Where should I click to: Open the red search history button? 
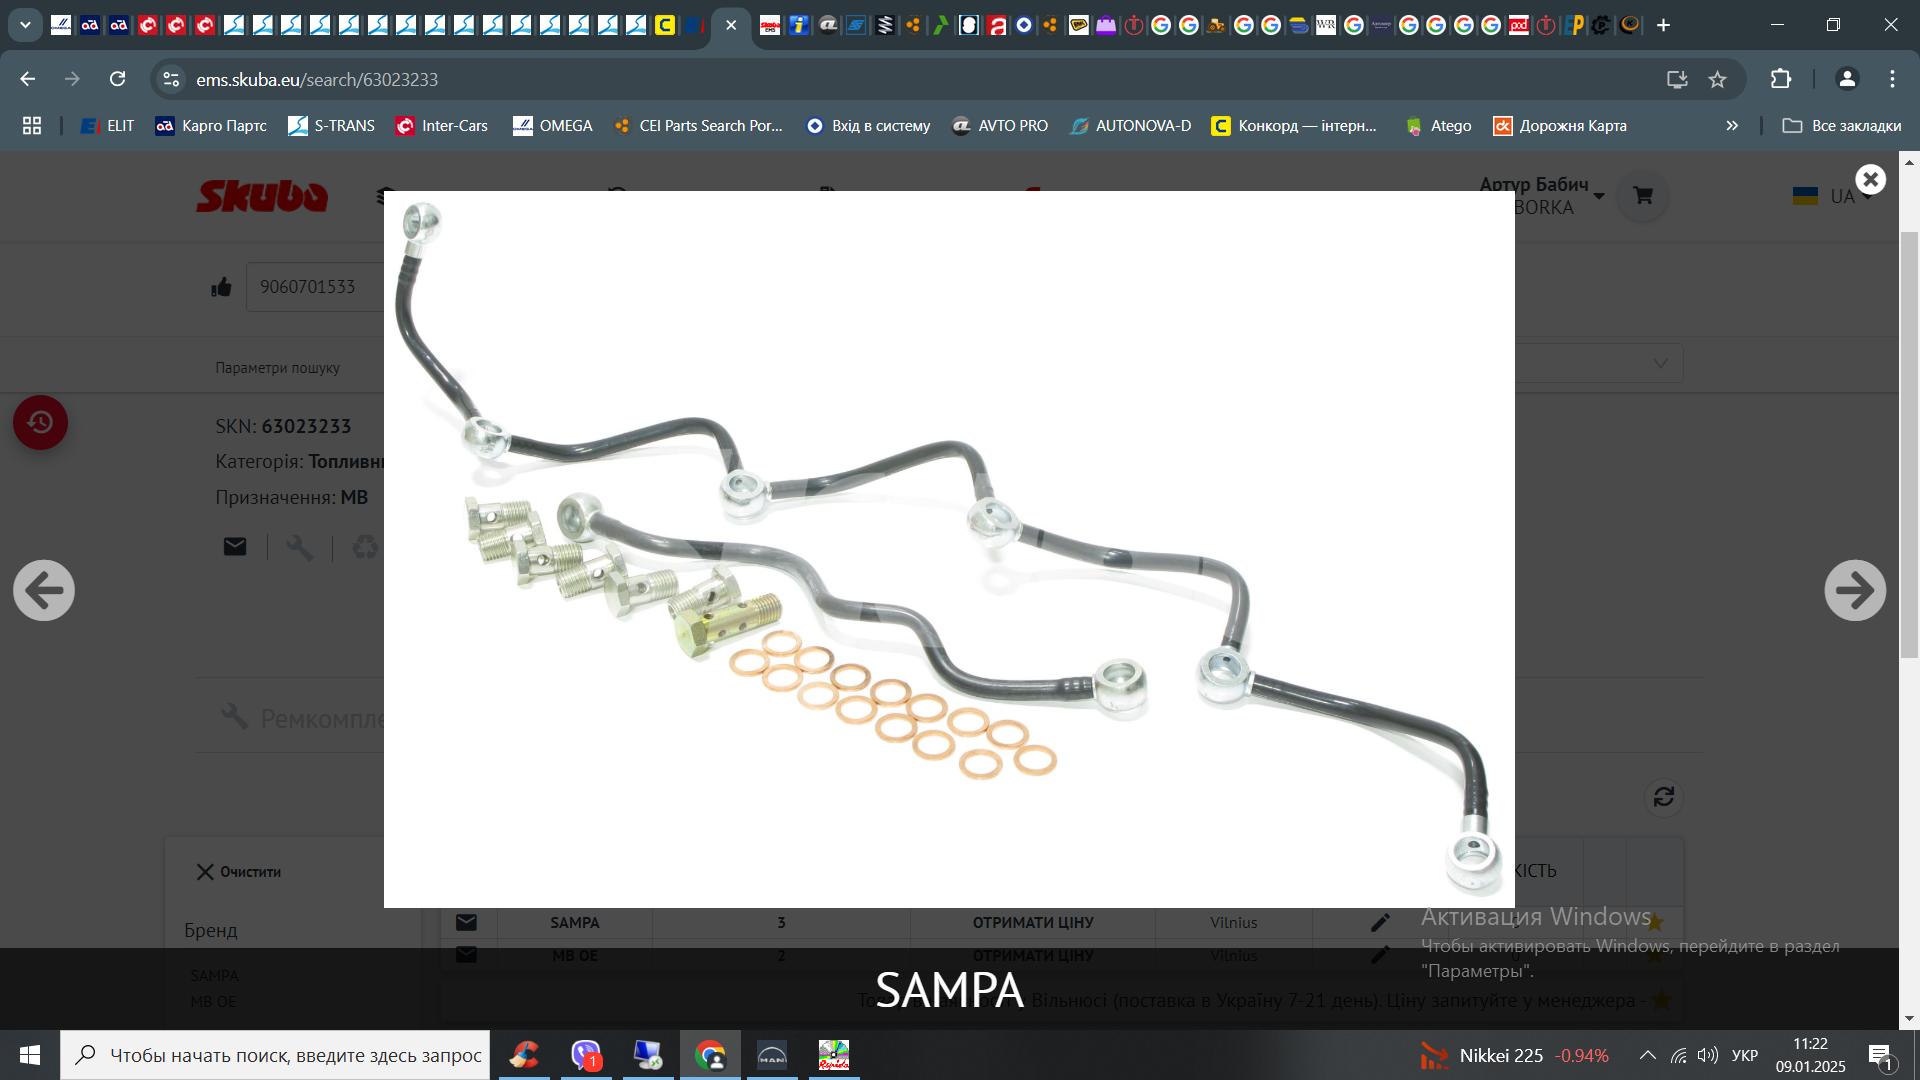coord(40,422)
